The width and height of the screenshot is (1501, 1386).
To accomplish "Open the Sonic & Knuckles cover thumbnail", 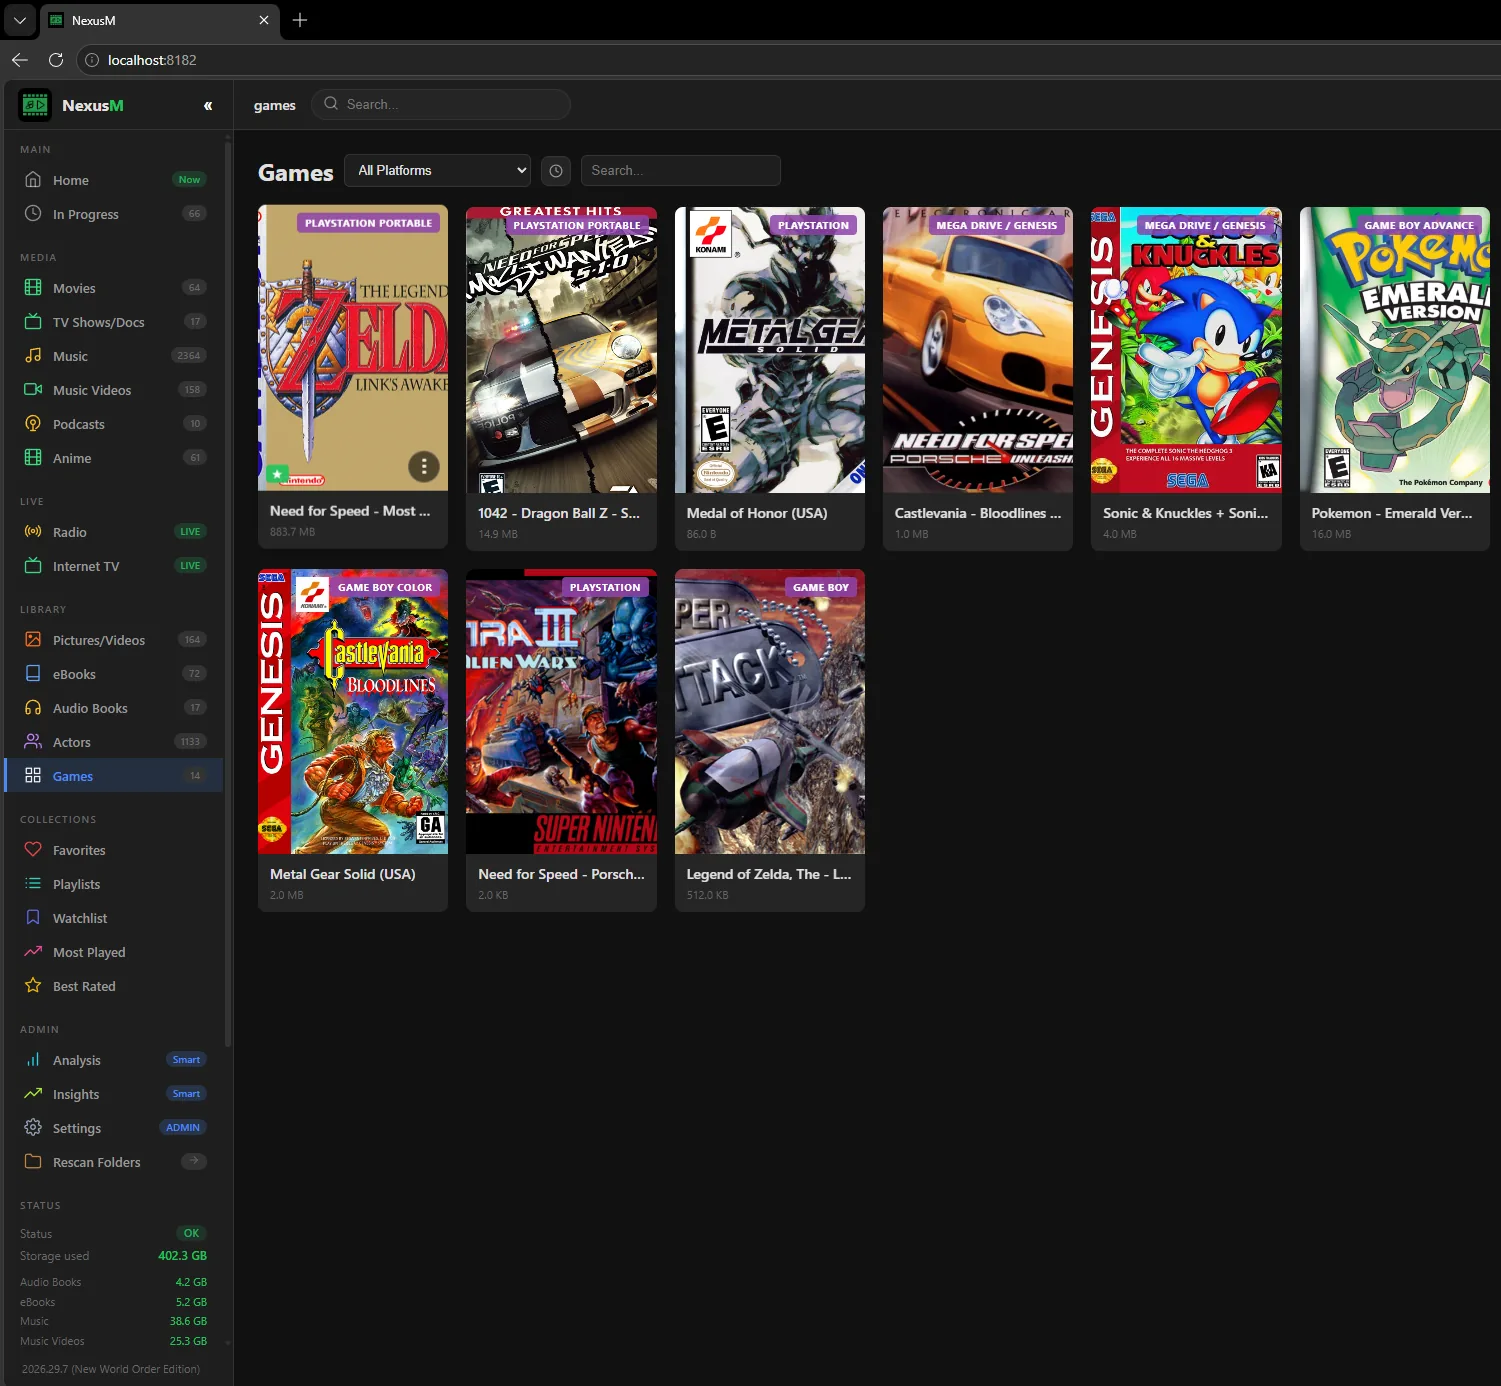I will click(x=1186, y=350).
